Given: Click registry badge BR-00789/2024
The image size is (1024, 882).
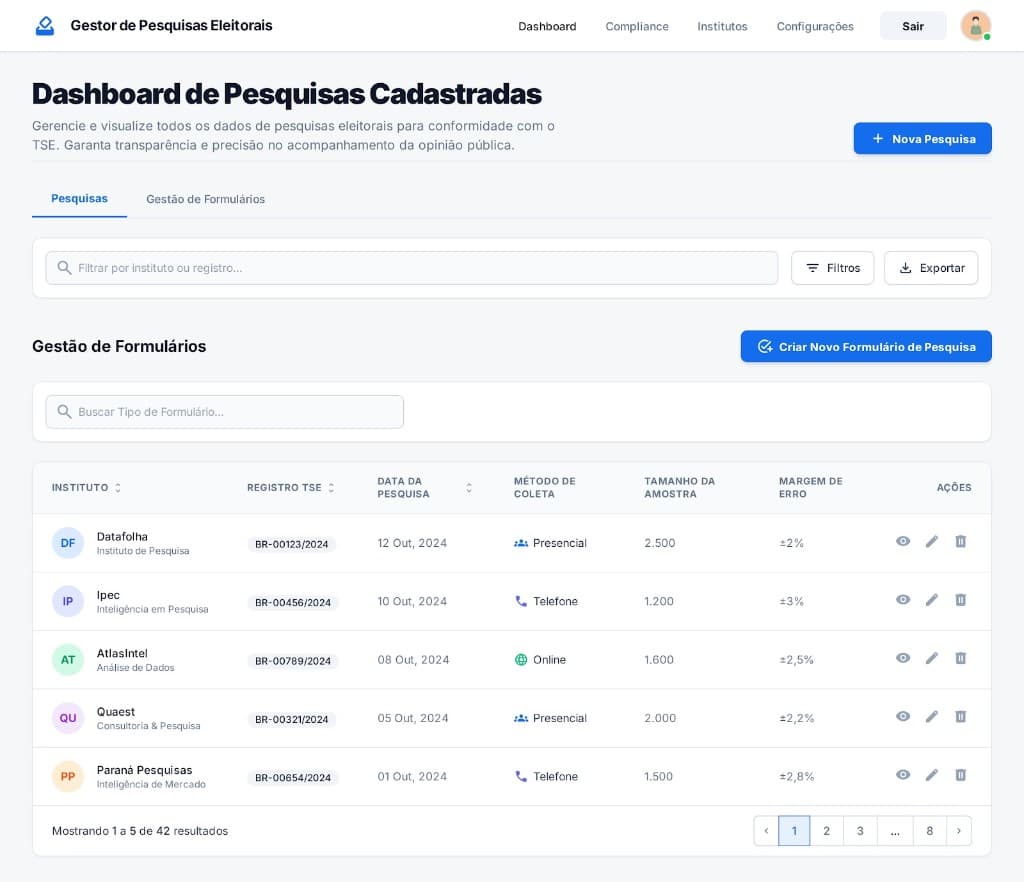Looking at the screenshot, I should (293, 661).
